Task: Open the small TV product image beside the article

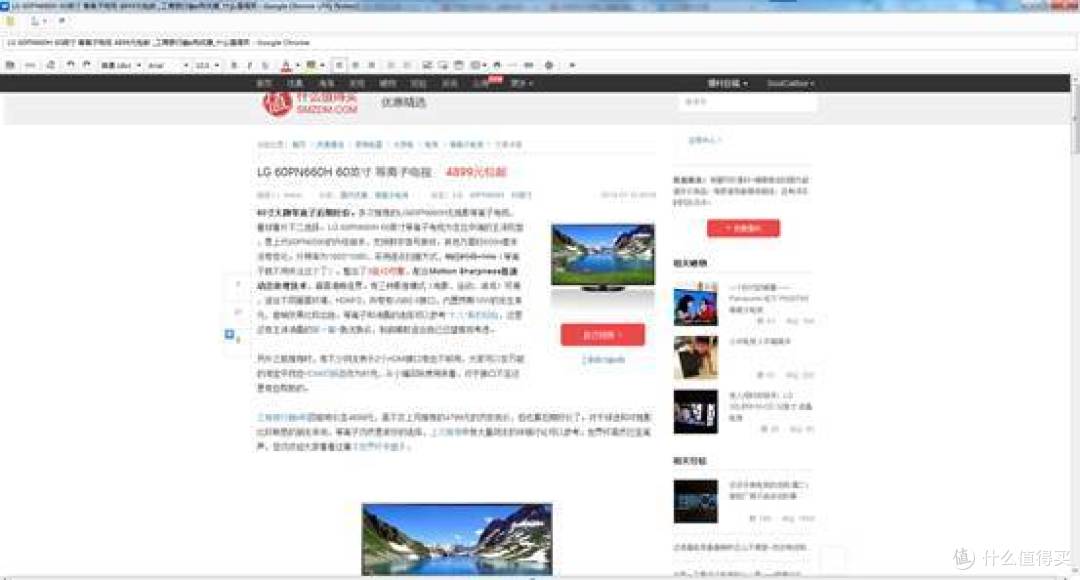Action: point(603,256)
